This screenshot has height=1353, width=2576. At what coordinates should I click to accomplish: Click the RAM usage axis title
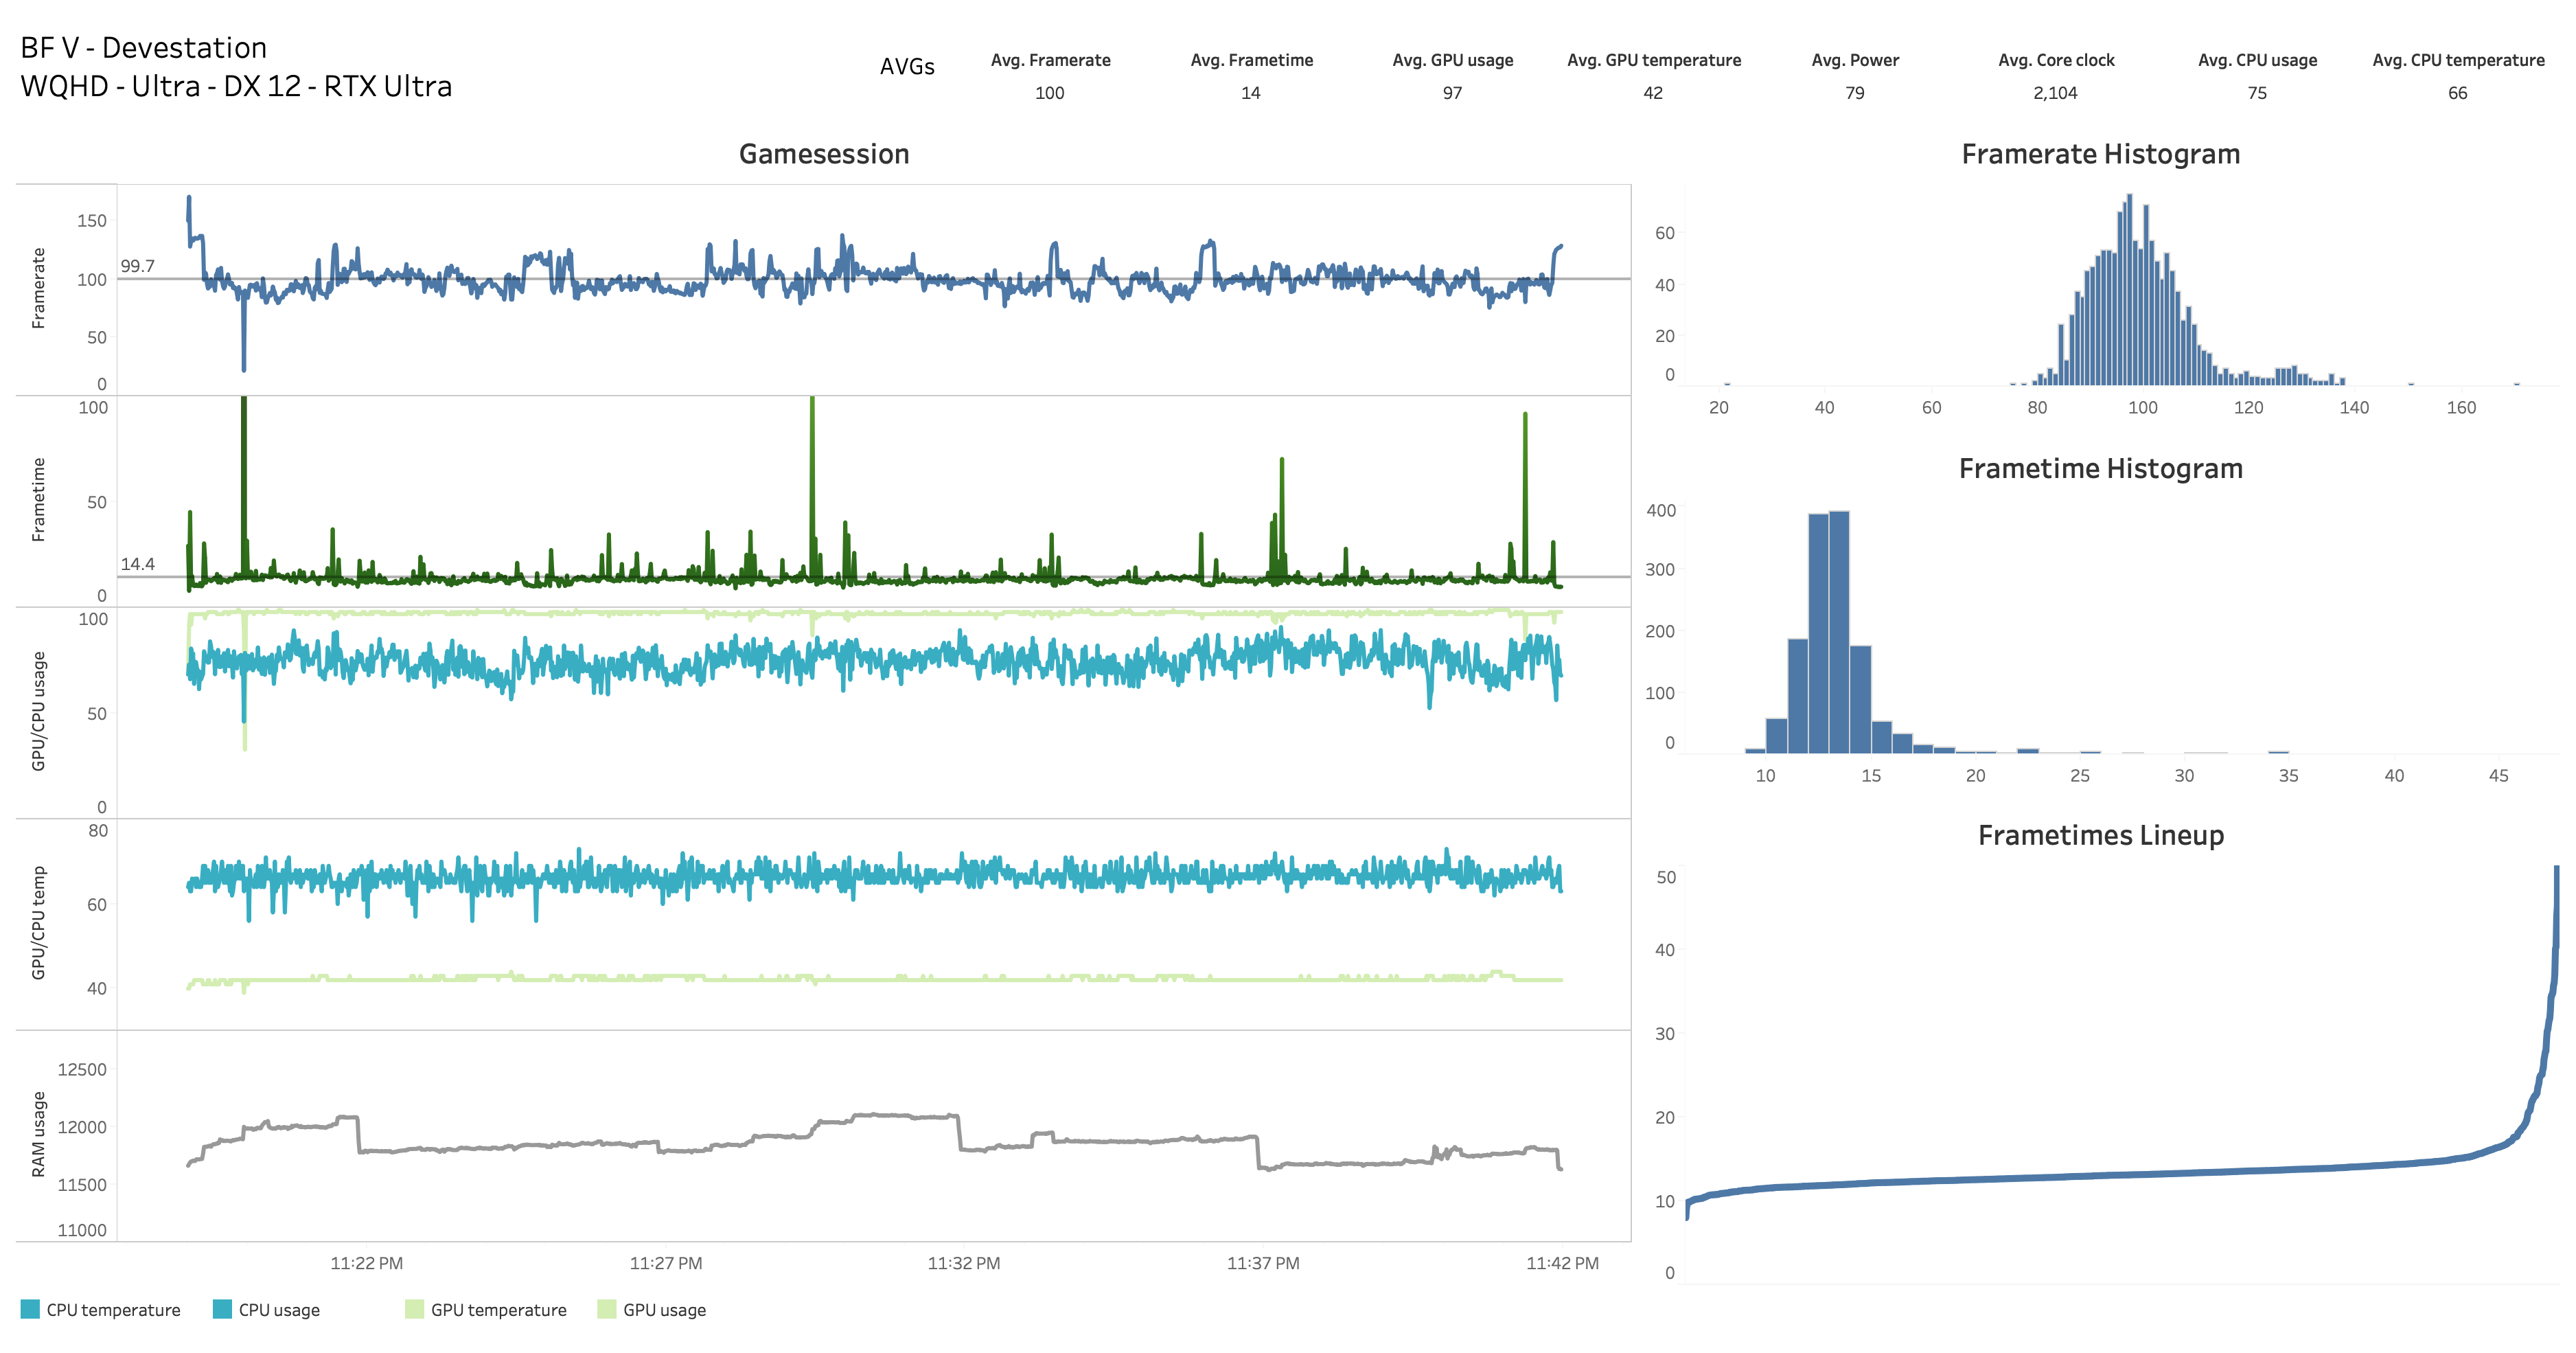[38, 1134]
